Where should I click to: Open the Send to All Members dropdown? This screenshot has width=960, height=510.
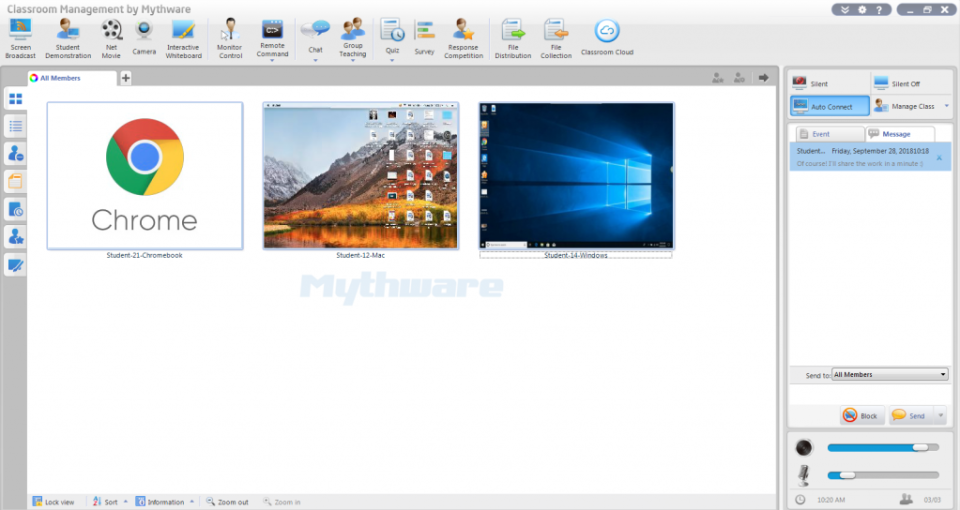pyautogui.click(x=890, y=374)
